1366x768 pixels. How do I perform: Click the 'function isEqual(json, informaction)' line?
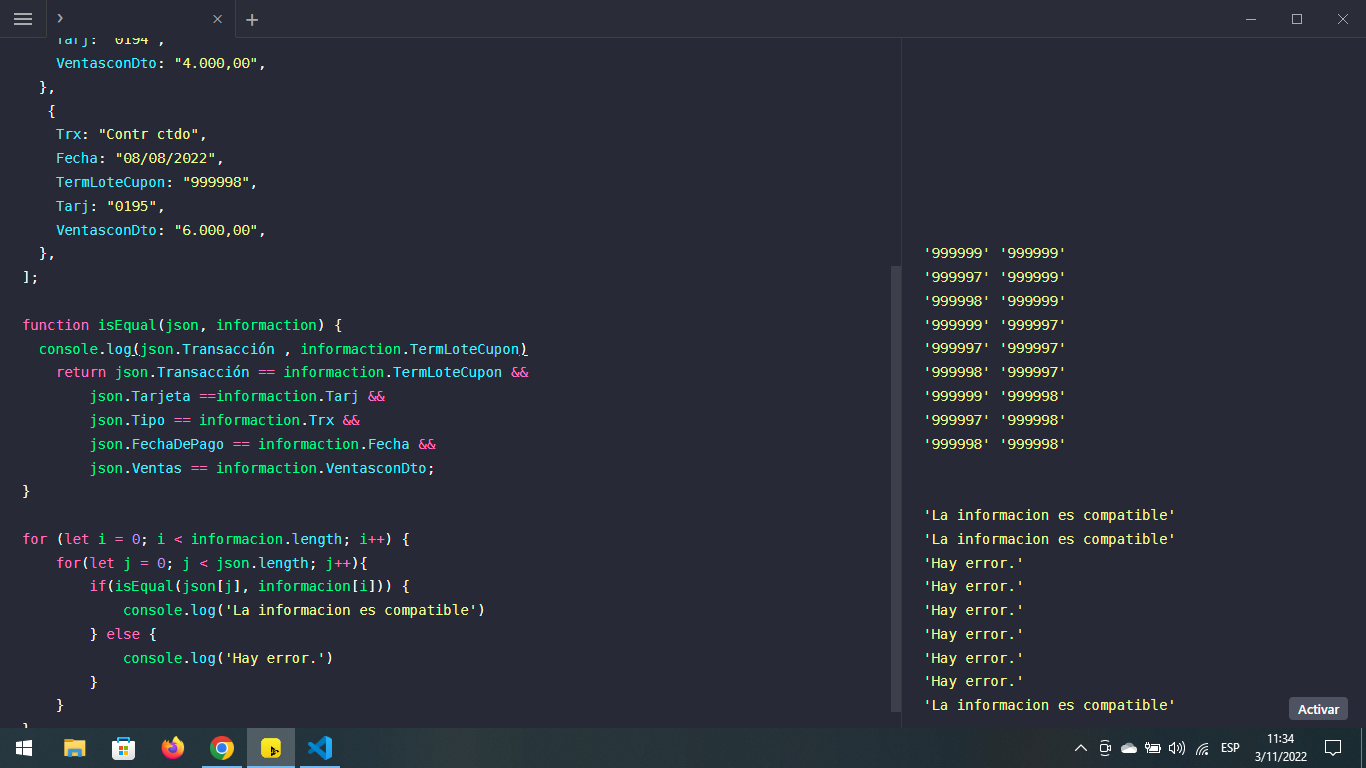[182, 325]
